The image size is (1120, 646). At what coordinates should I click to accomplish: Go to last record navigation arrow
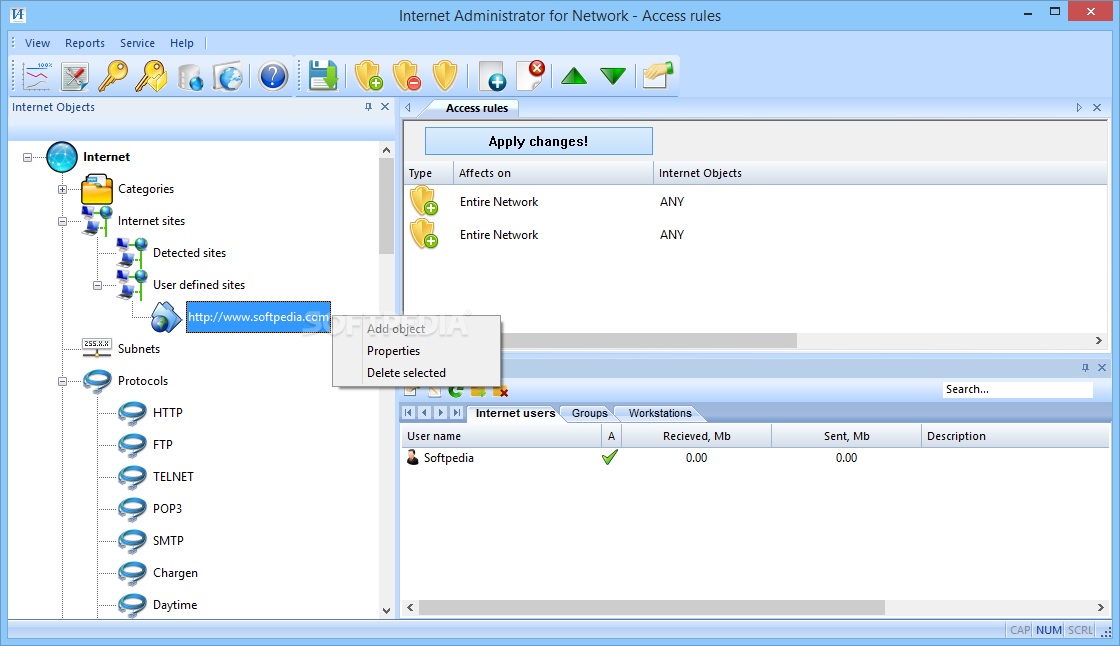(x=457, y=412)
